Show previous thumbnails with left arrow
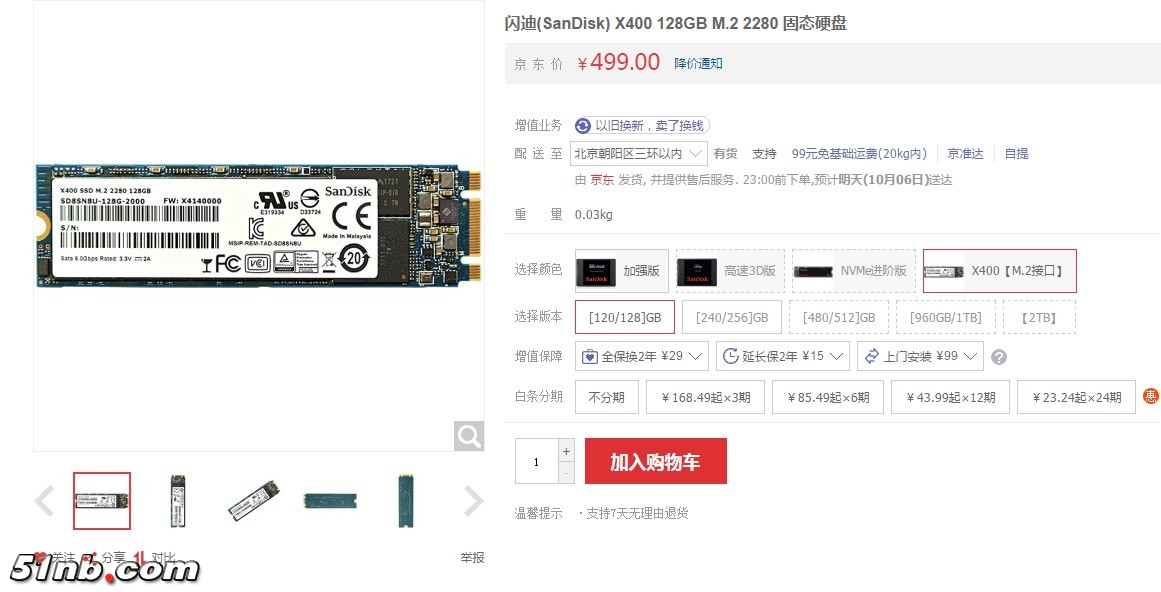 (x=44, y=501)
